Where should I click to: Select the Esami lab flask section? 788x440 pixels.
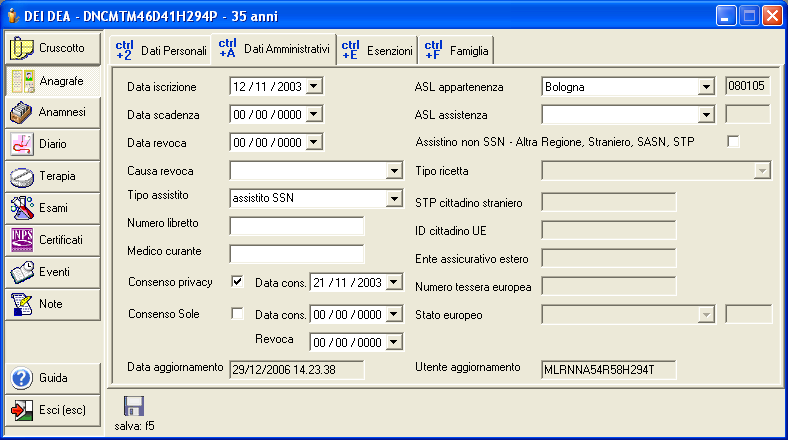coord(52,209)
